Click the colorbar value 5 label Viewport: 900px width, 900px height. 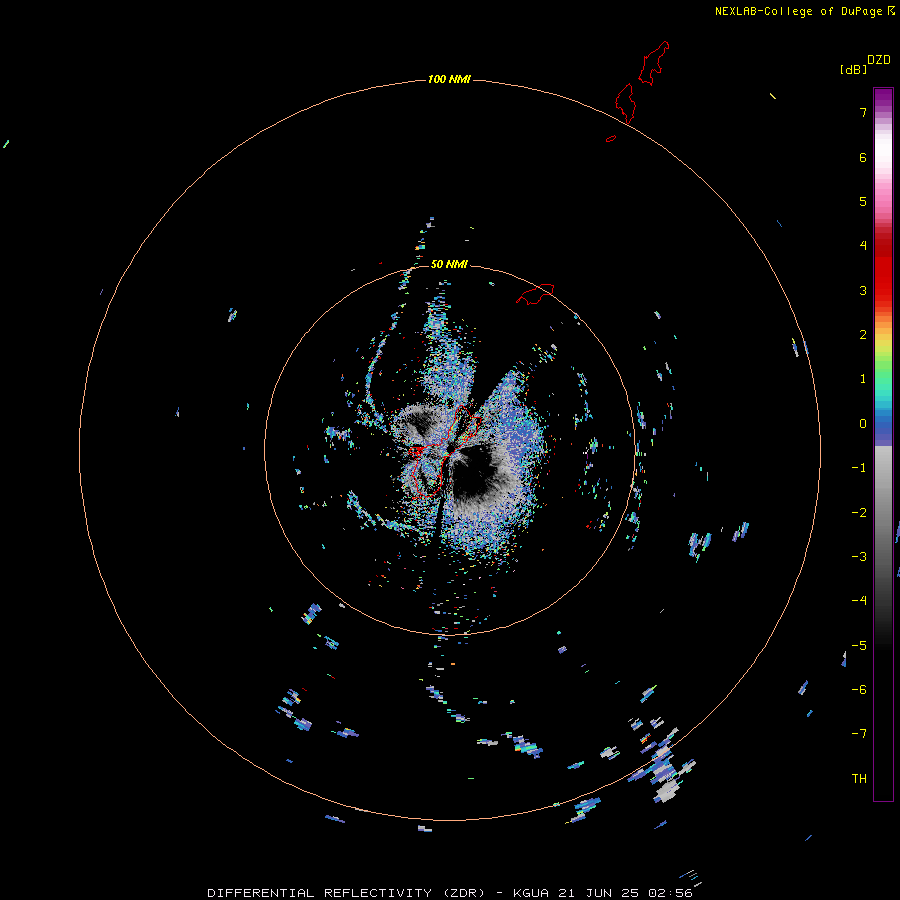coord(863,201)
